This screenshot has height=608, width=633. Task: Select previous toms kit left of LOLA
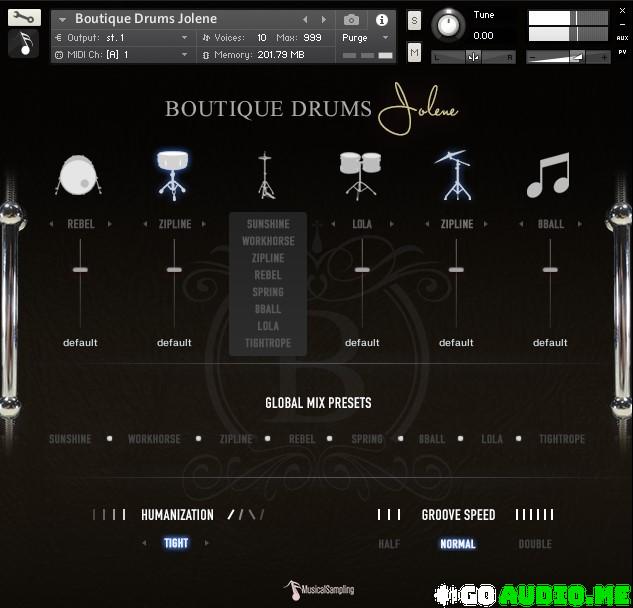click(x=333, y=224)
